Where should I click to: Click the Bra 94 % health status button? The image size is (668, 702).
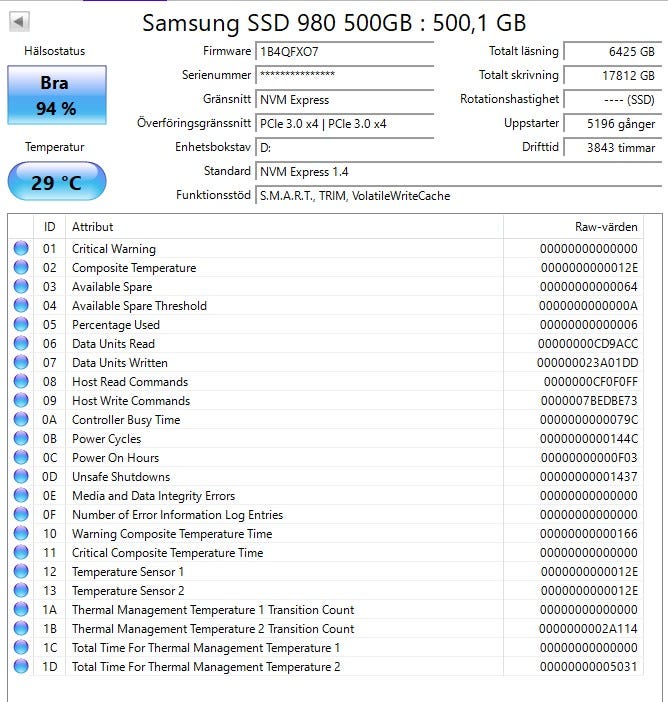tap(57, 95)
